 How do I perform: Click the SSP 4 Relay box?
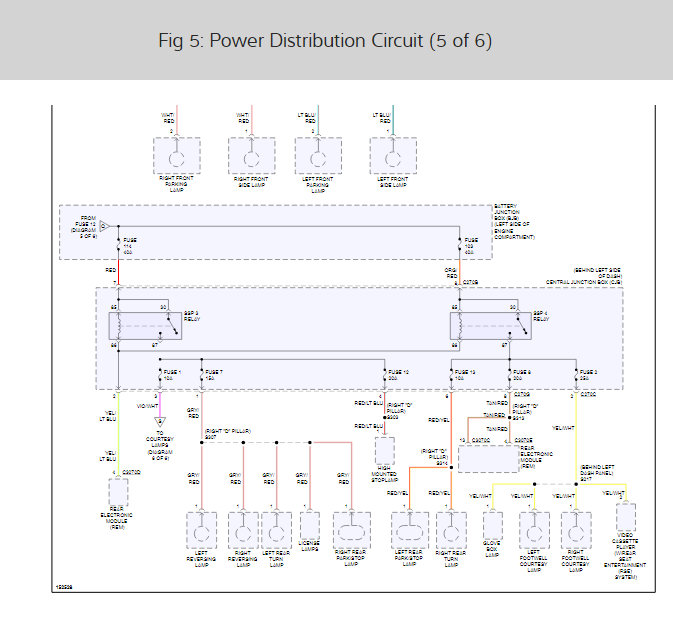click(x=491, y=326)
